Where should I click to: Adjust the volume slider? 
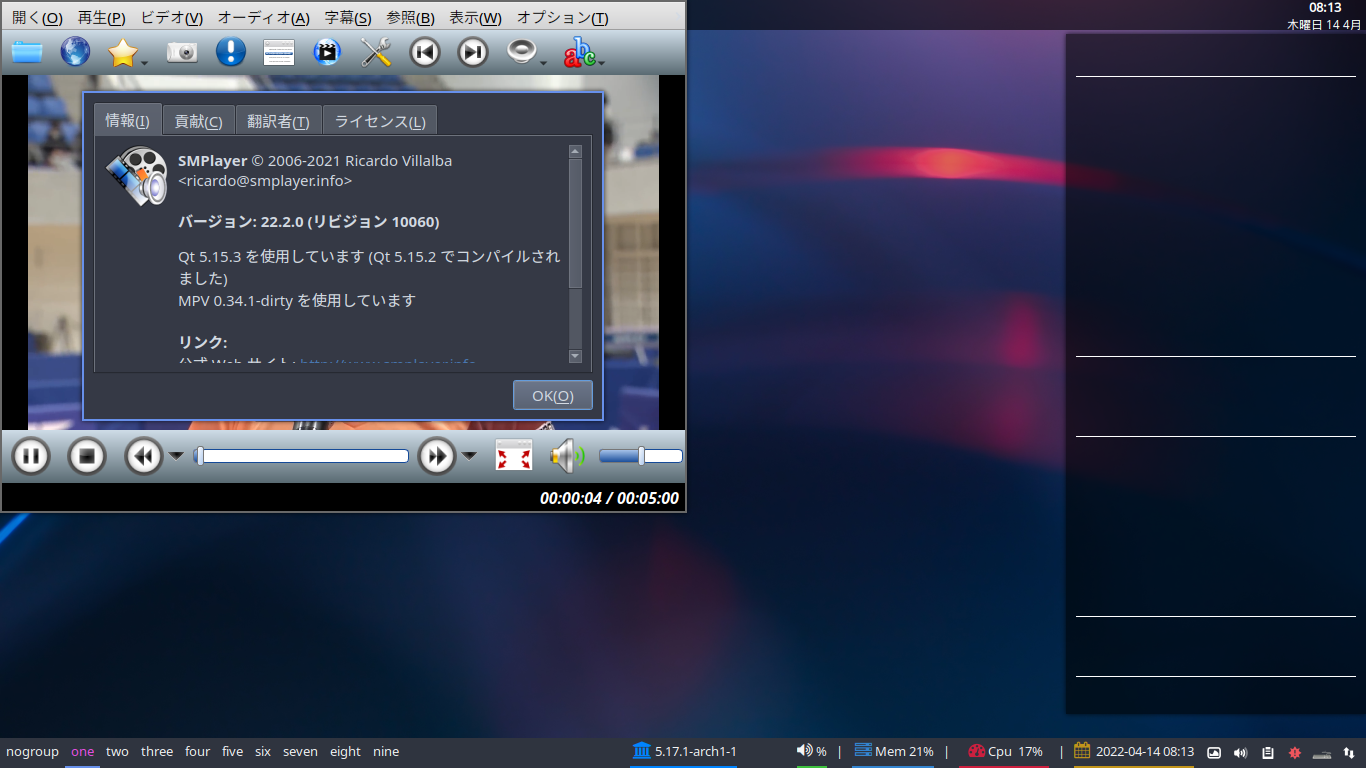pos(641,456)
